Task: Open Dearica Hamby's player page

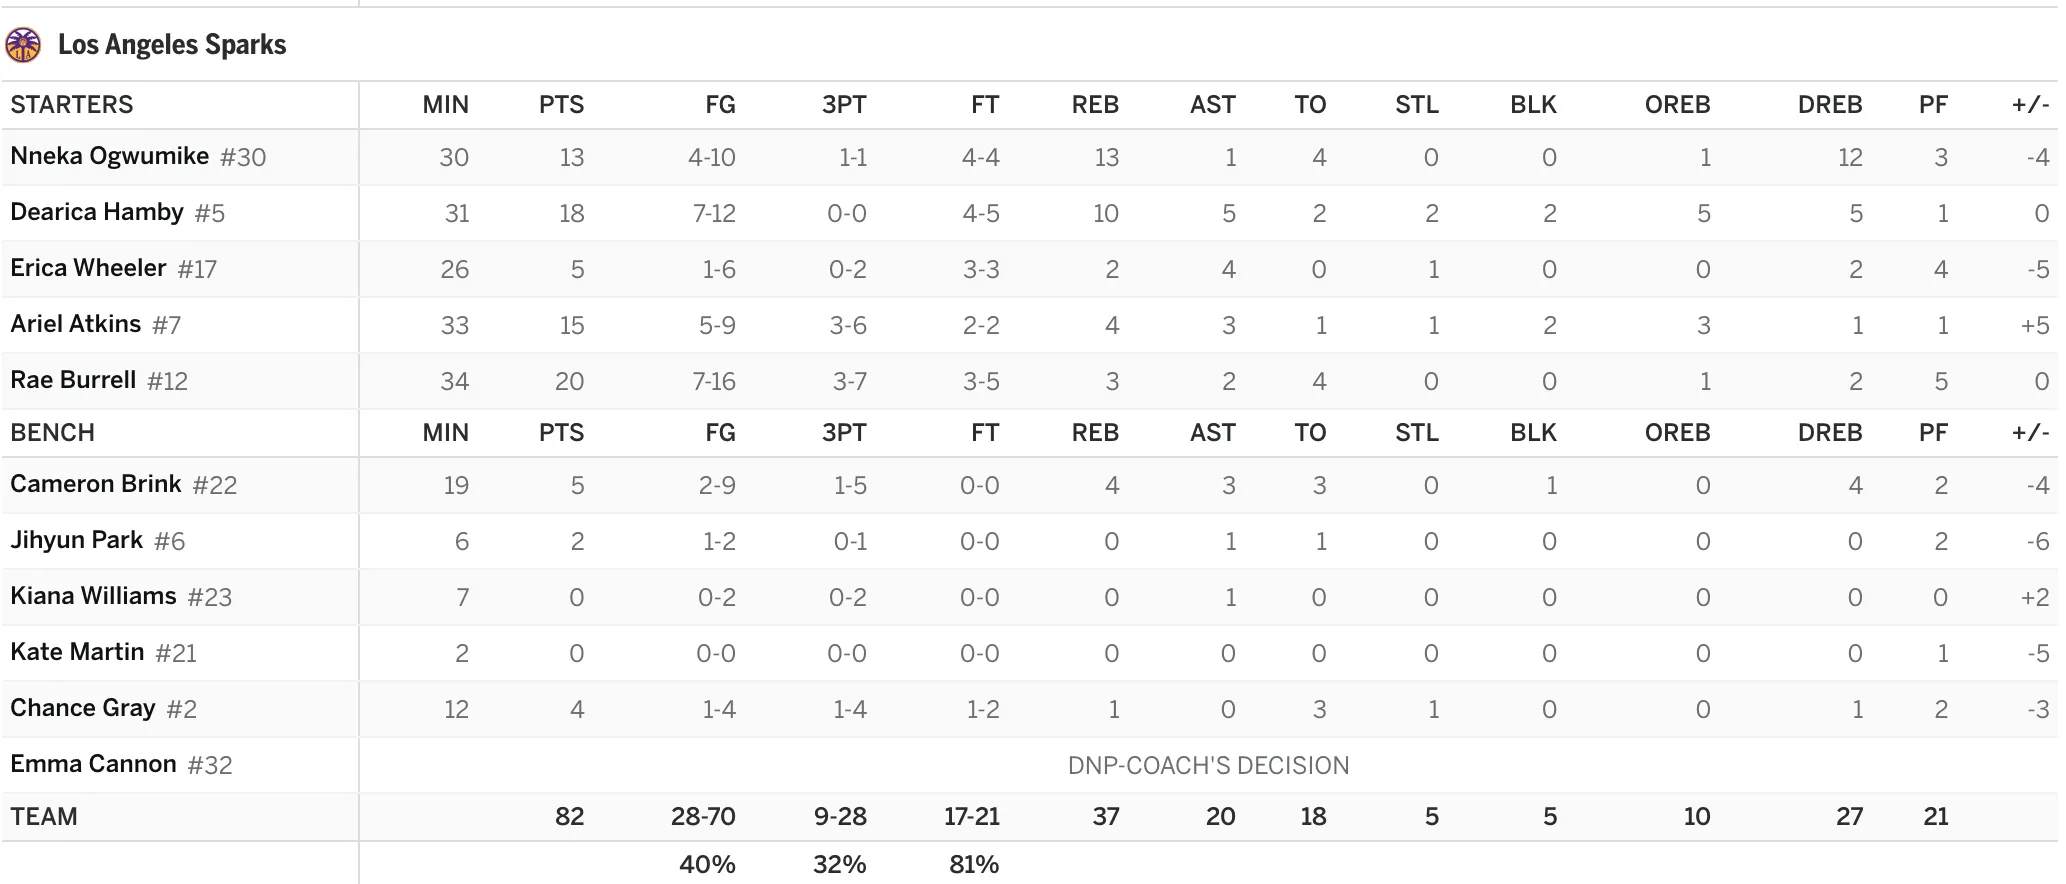Action: click(x=97, y=212)
